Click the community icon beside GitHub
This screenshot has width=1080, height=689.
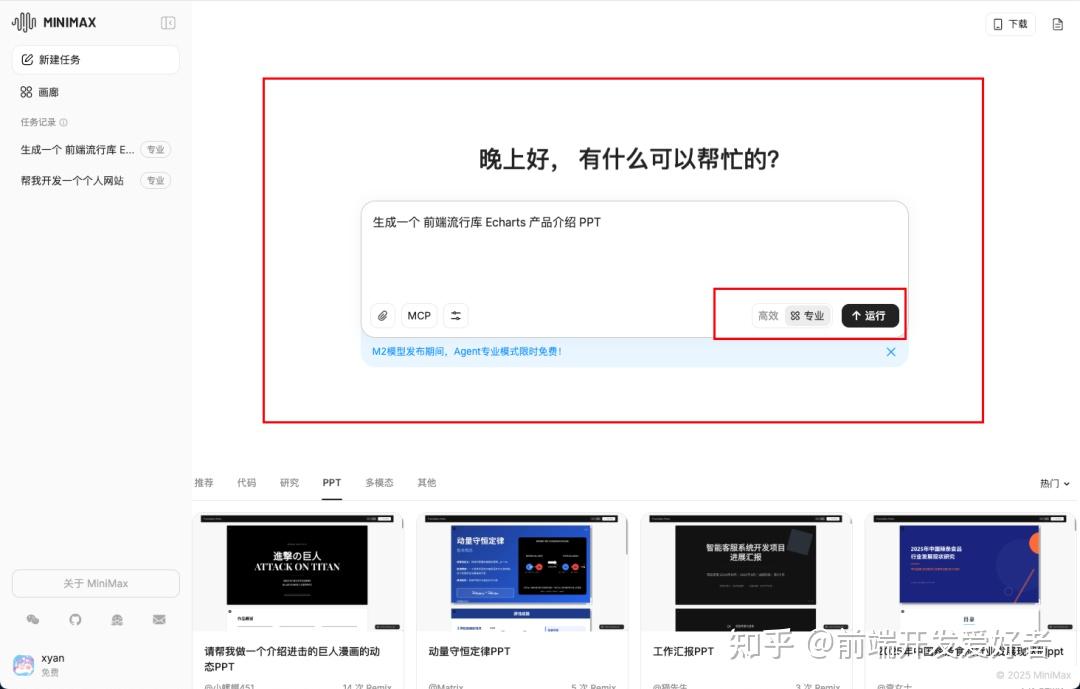coord(117,620)
